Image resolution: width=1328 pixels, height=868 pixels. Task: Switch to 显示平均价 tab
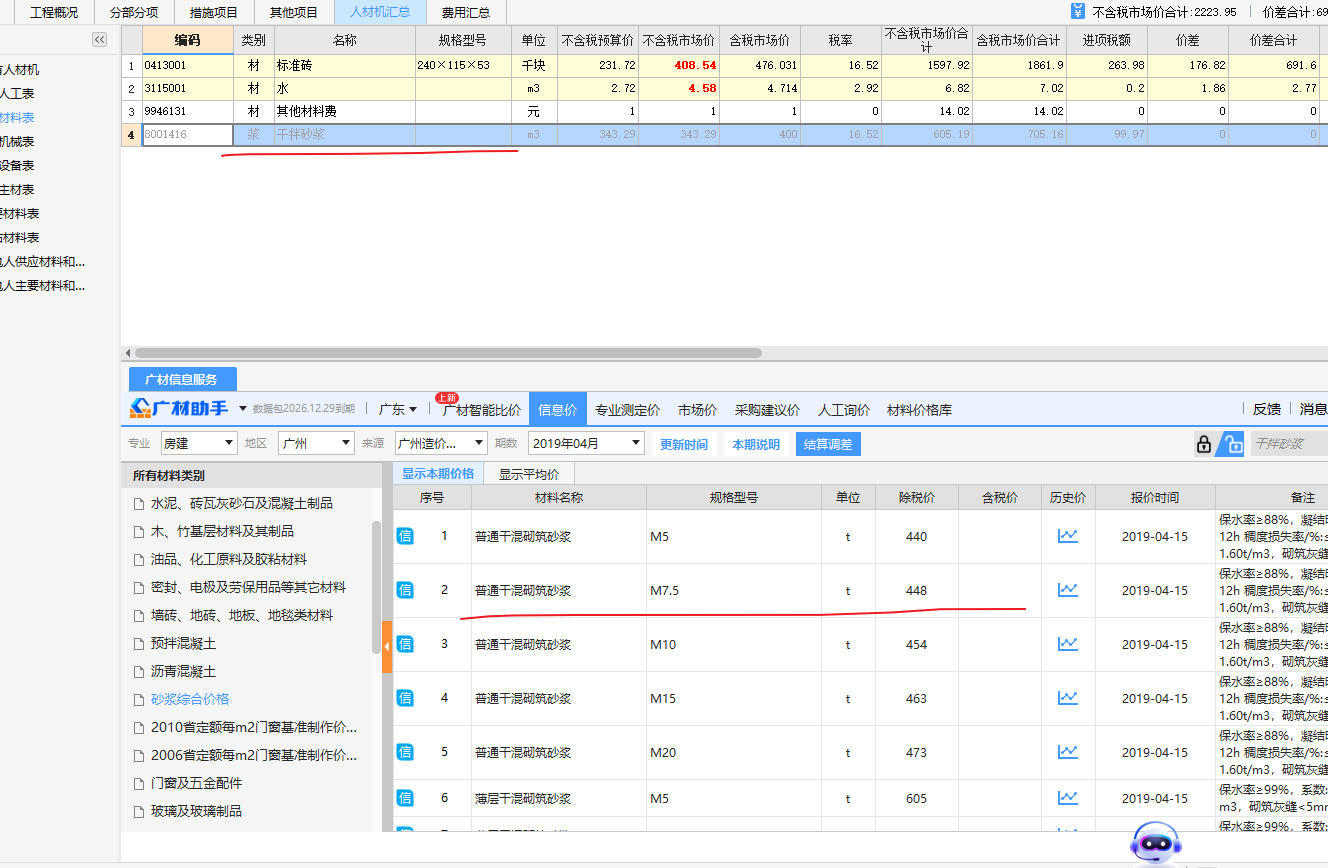click(529, 474)
